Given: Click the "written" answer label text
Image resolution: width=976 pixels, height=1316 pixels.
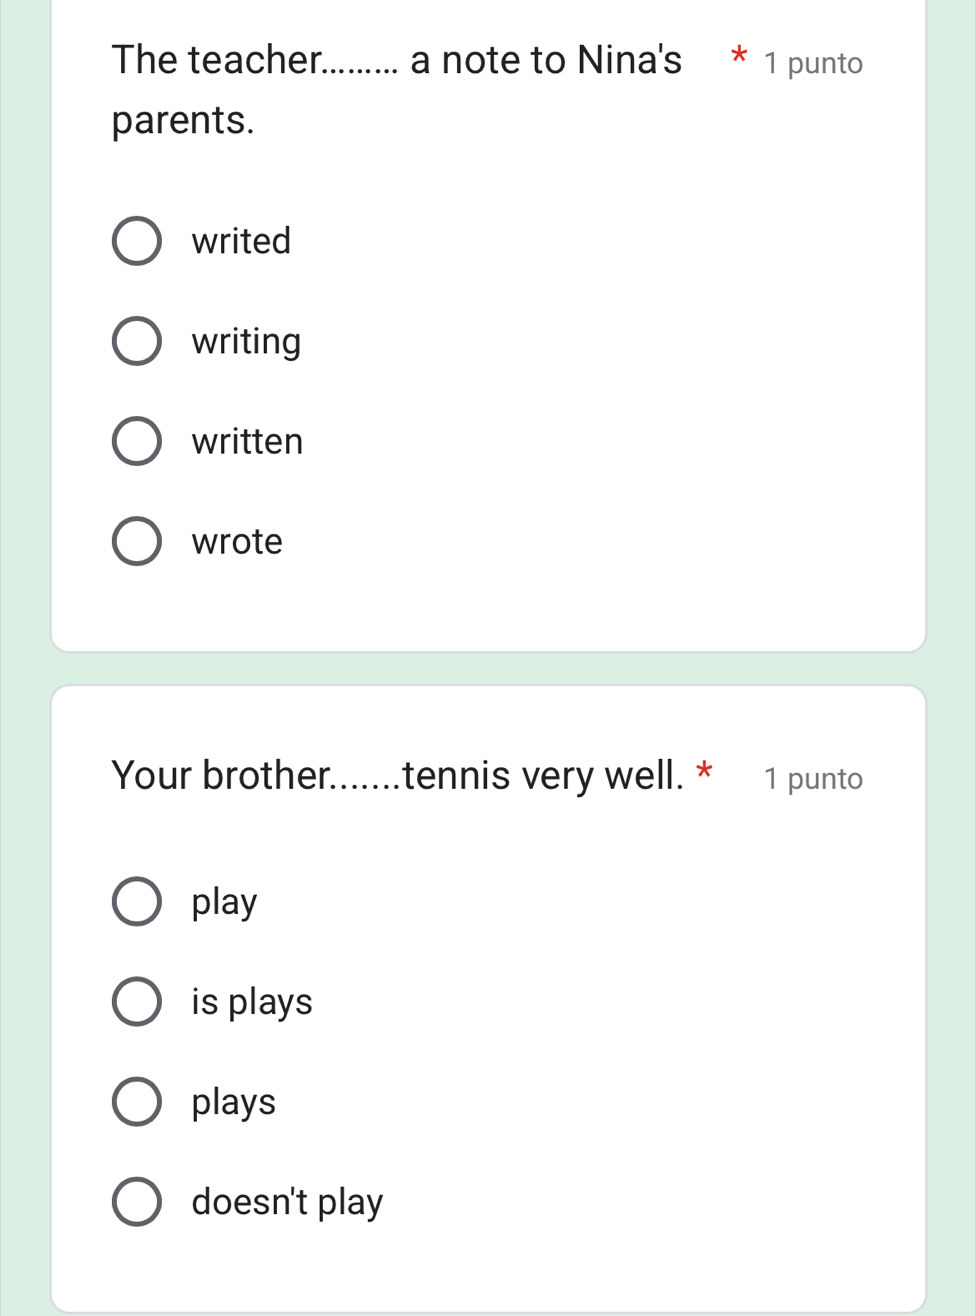Looking at the screenshot, I should pos(247,441).
